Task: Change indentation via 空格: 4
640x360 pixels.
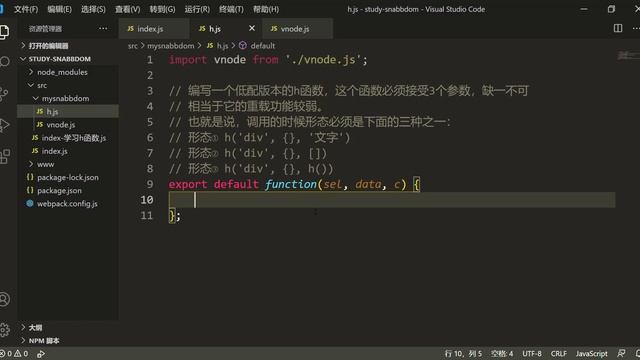Action: pyautogui.click(x=502, y=353)
